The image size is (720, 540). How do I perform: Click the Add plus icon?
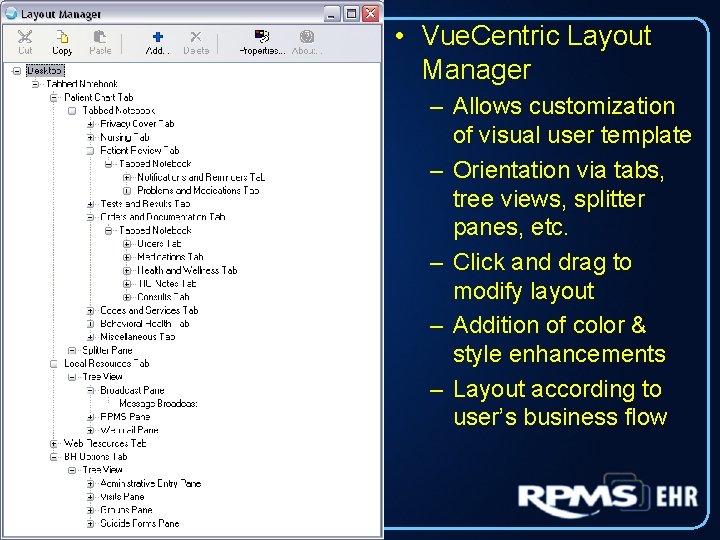click(158, 37)
